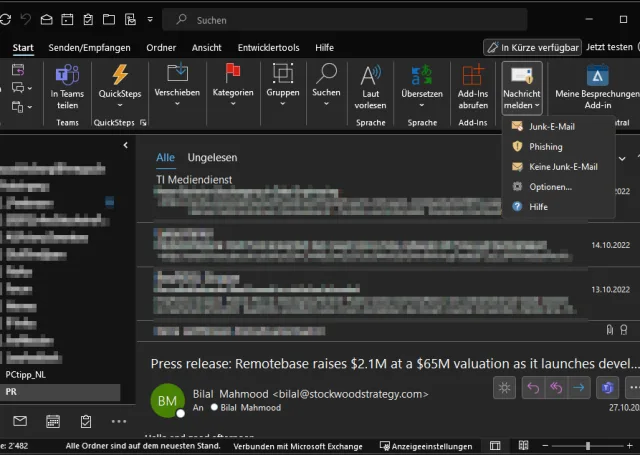
Task: Collapse the folder pane with chevron
Action: [x=125, y=146]
